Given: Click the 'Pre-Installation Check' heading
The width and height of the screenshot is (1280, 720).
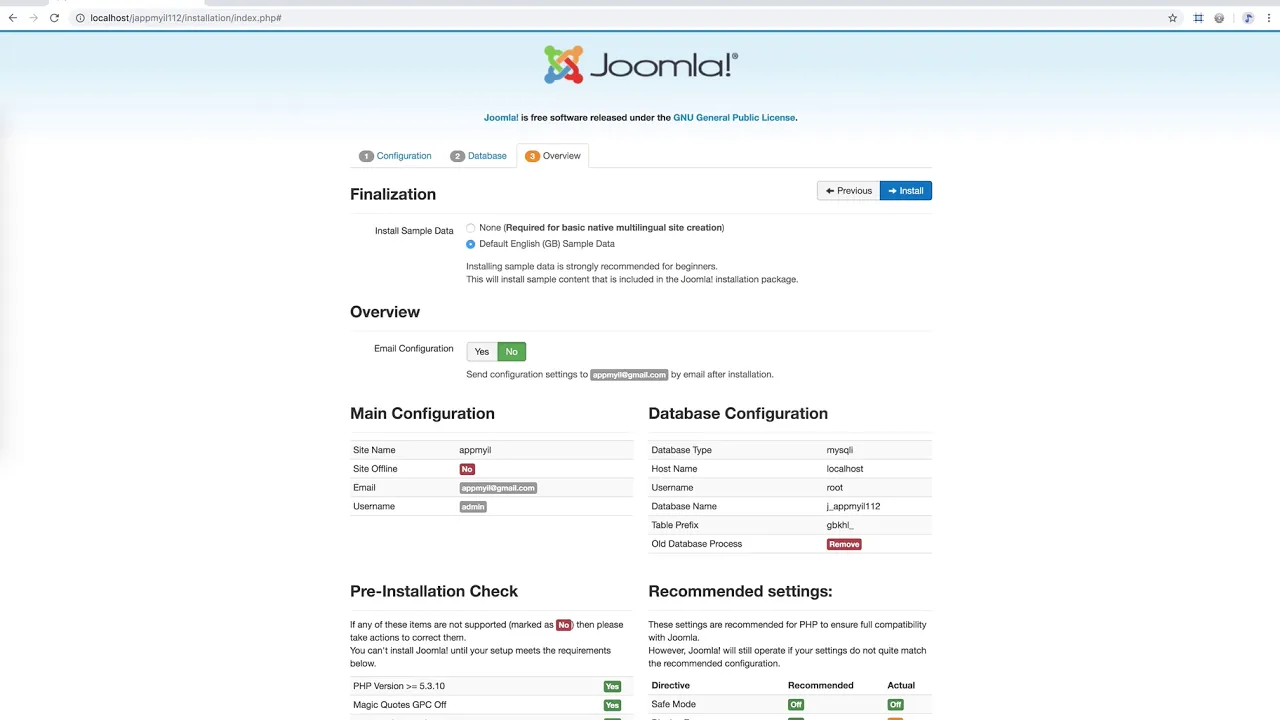Looking at the screenshot, I should [x=434, y=592].
